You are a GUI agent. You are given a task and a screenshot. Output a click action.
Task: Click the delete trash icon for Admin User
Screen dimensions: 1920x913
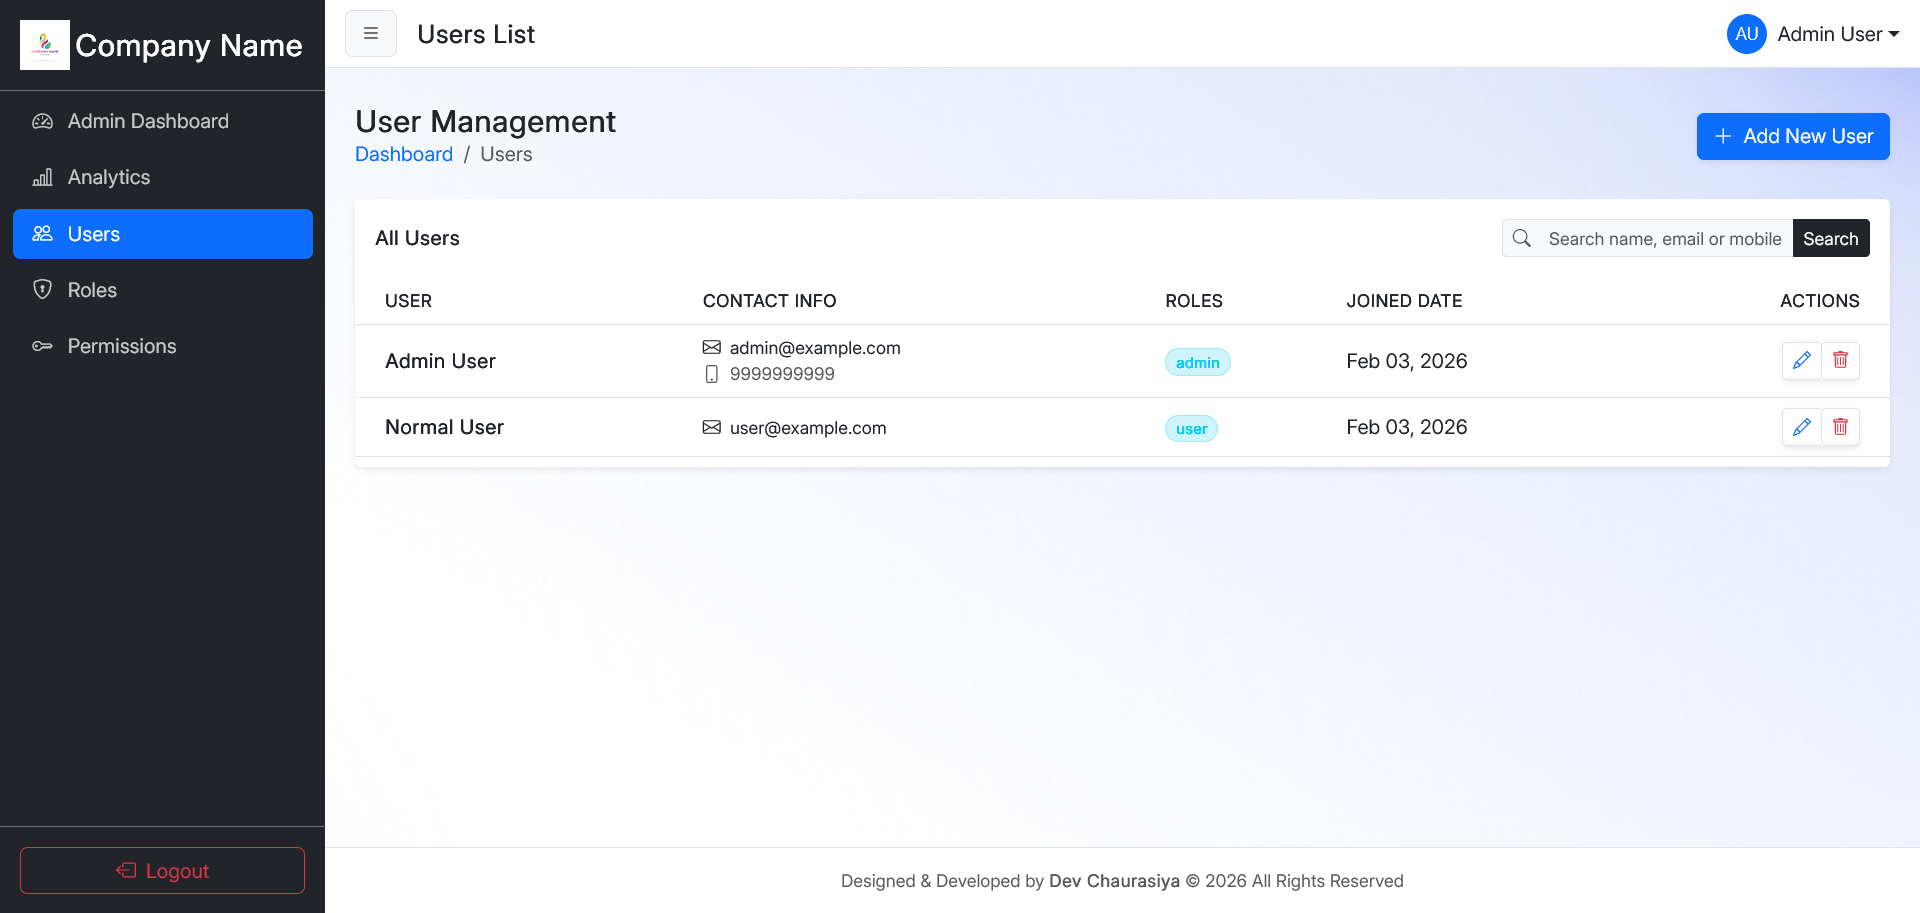pyautogui.click(x=1840, y=361)
